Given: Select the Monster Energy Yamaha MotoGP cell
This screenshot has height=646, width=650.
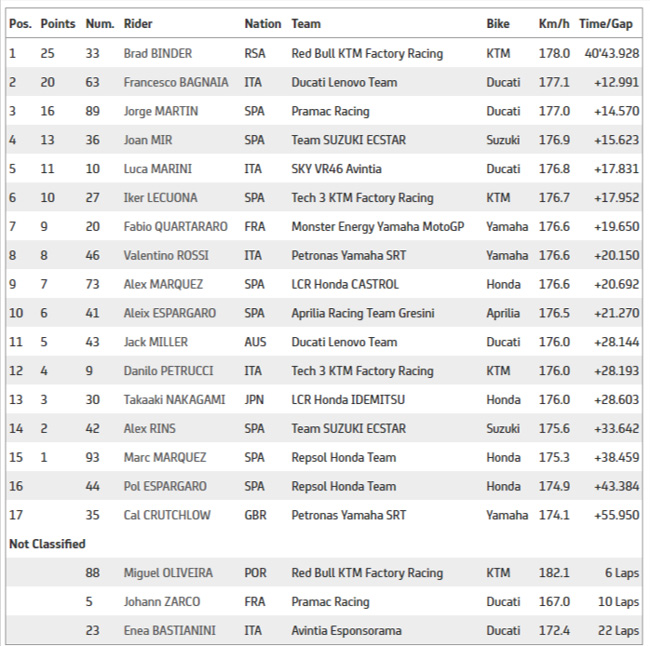Looking at the screenshot, I should (378, 227).
